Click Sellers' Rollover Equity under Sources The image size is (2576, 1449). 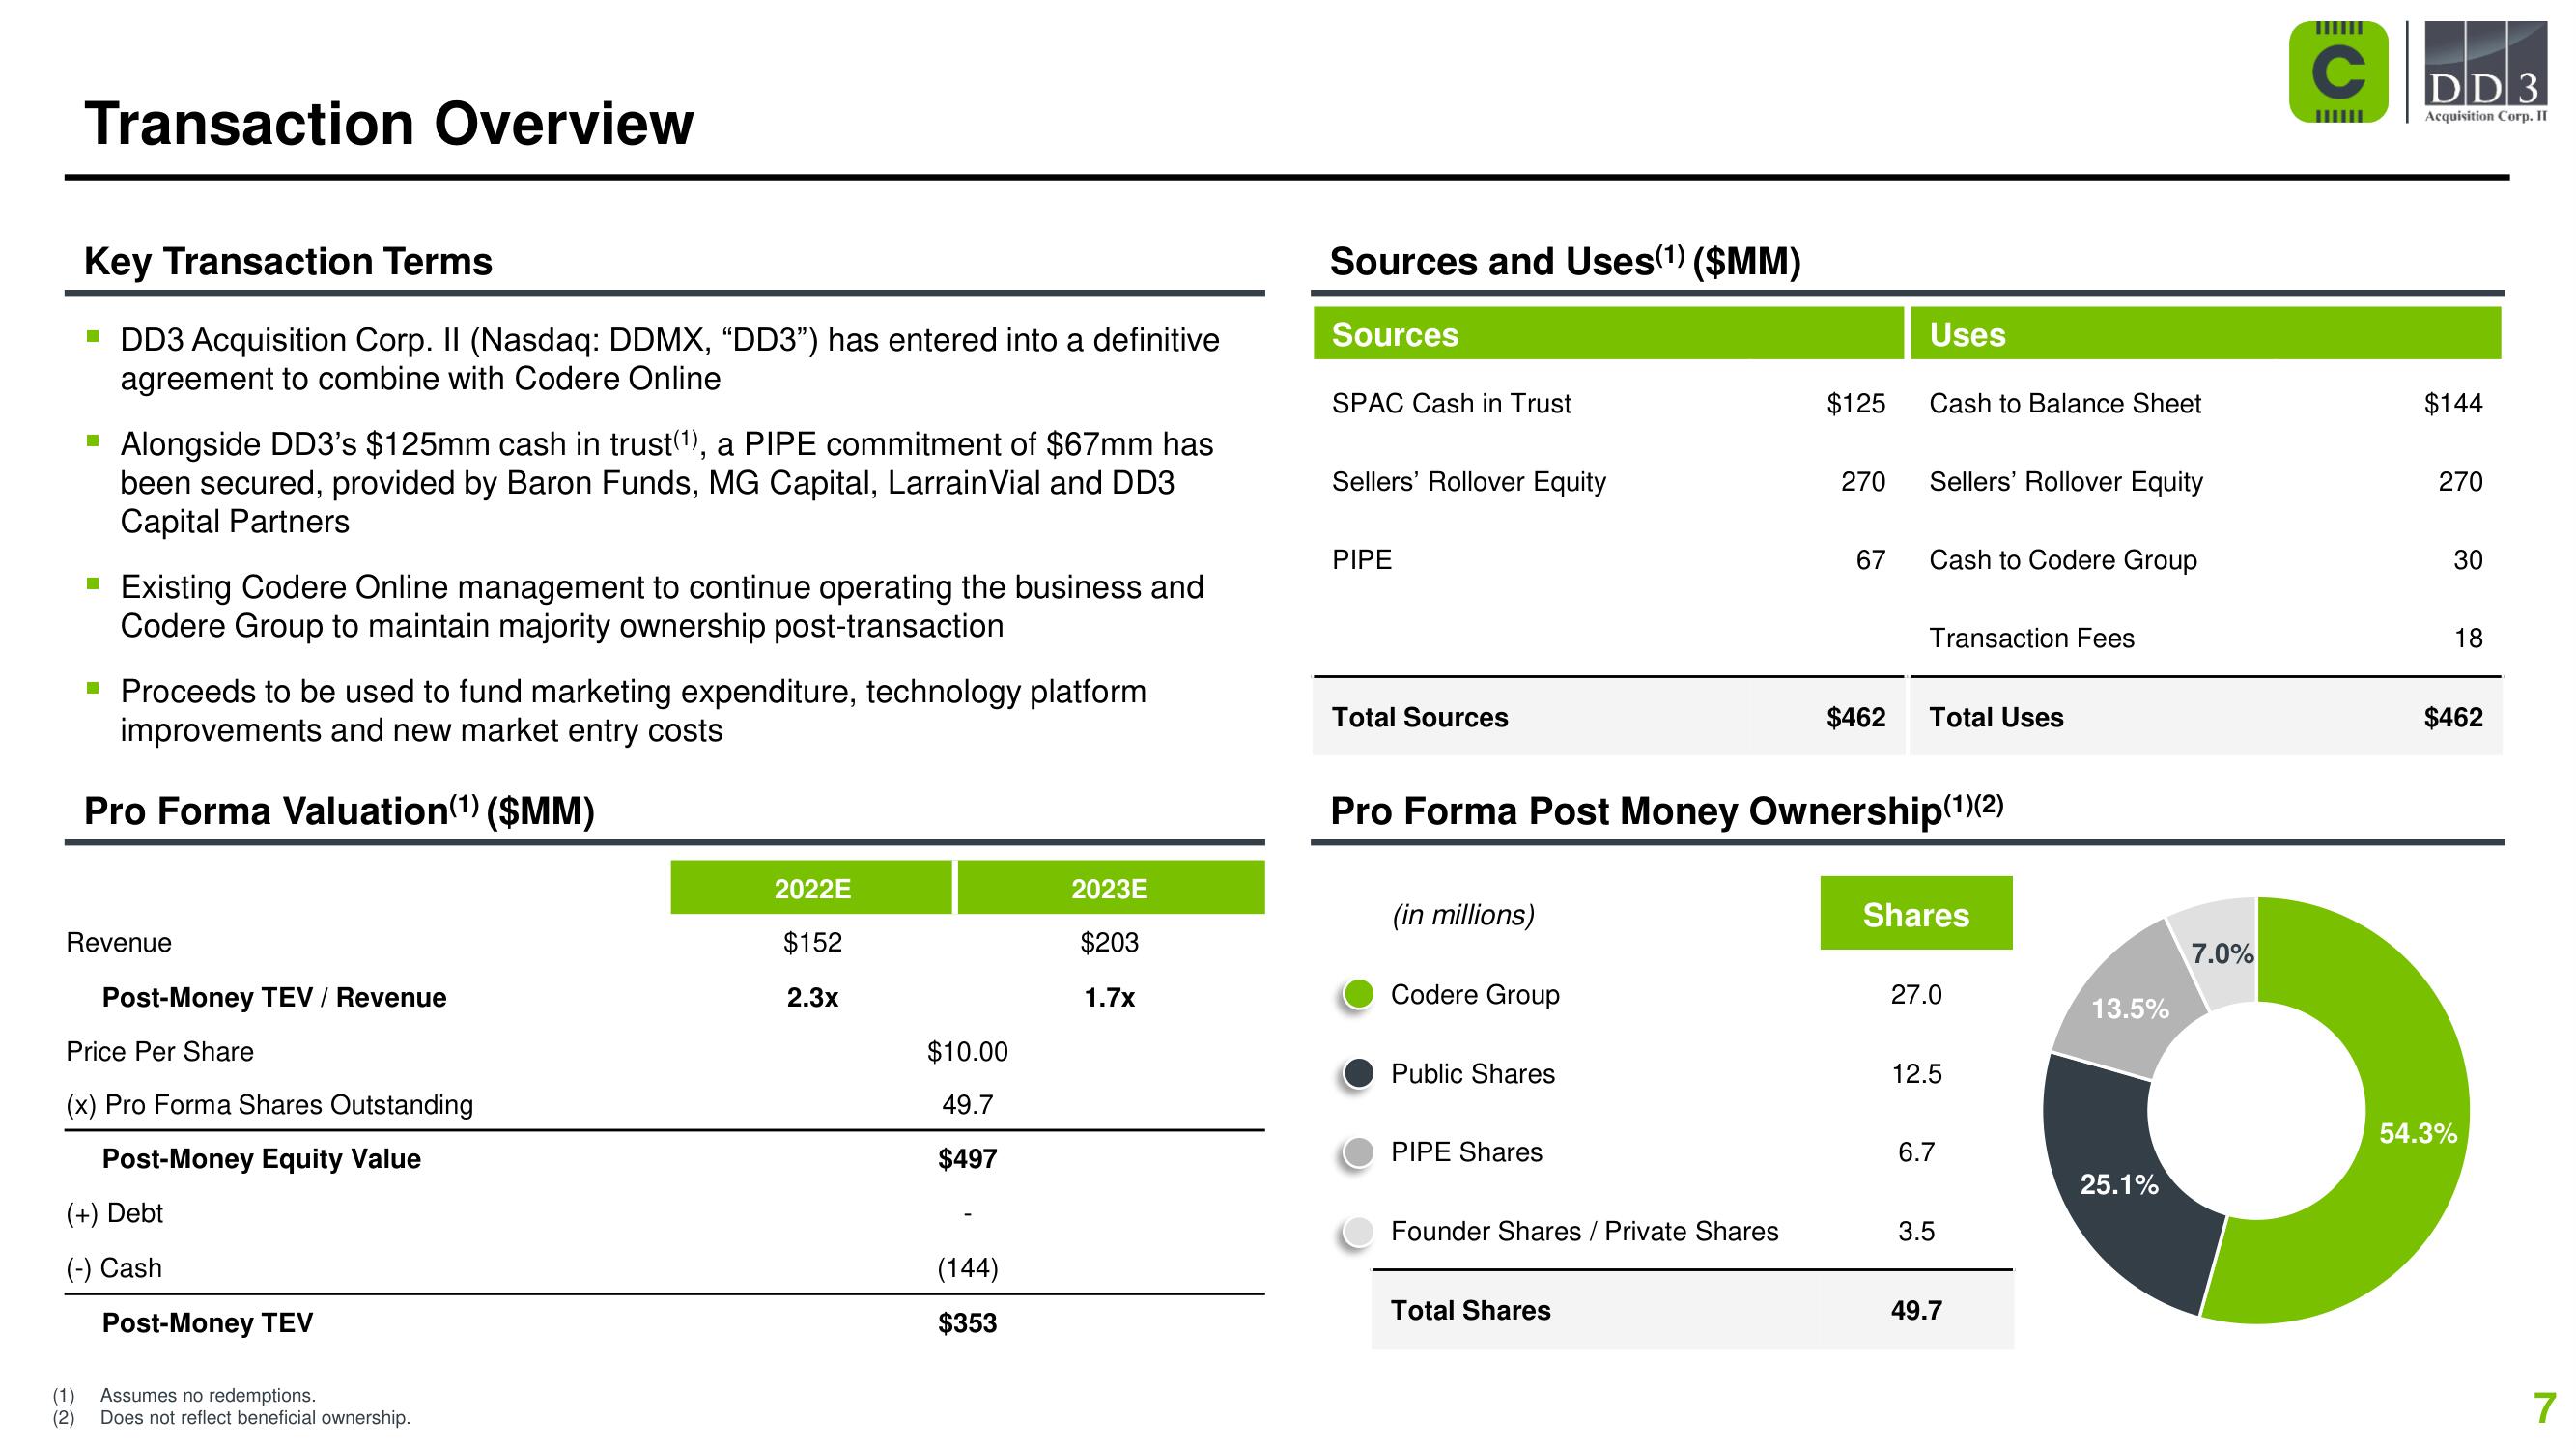1468,482
